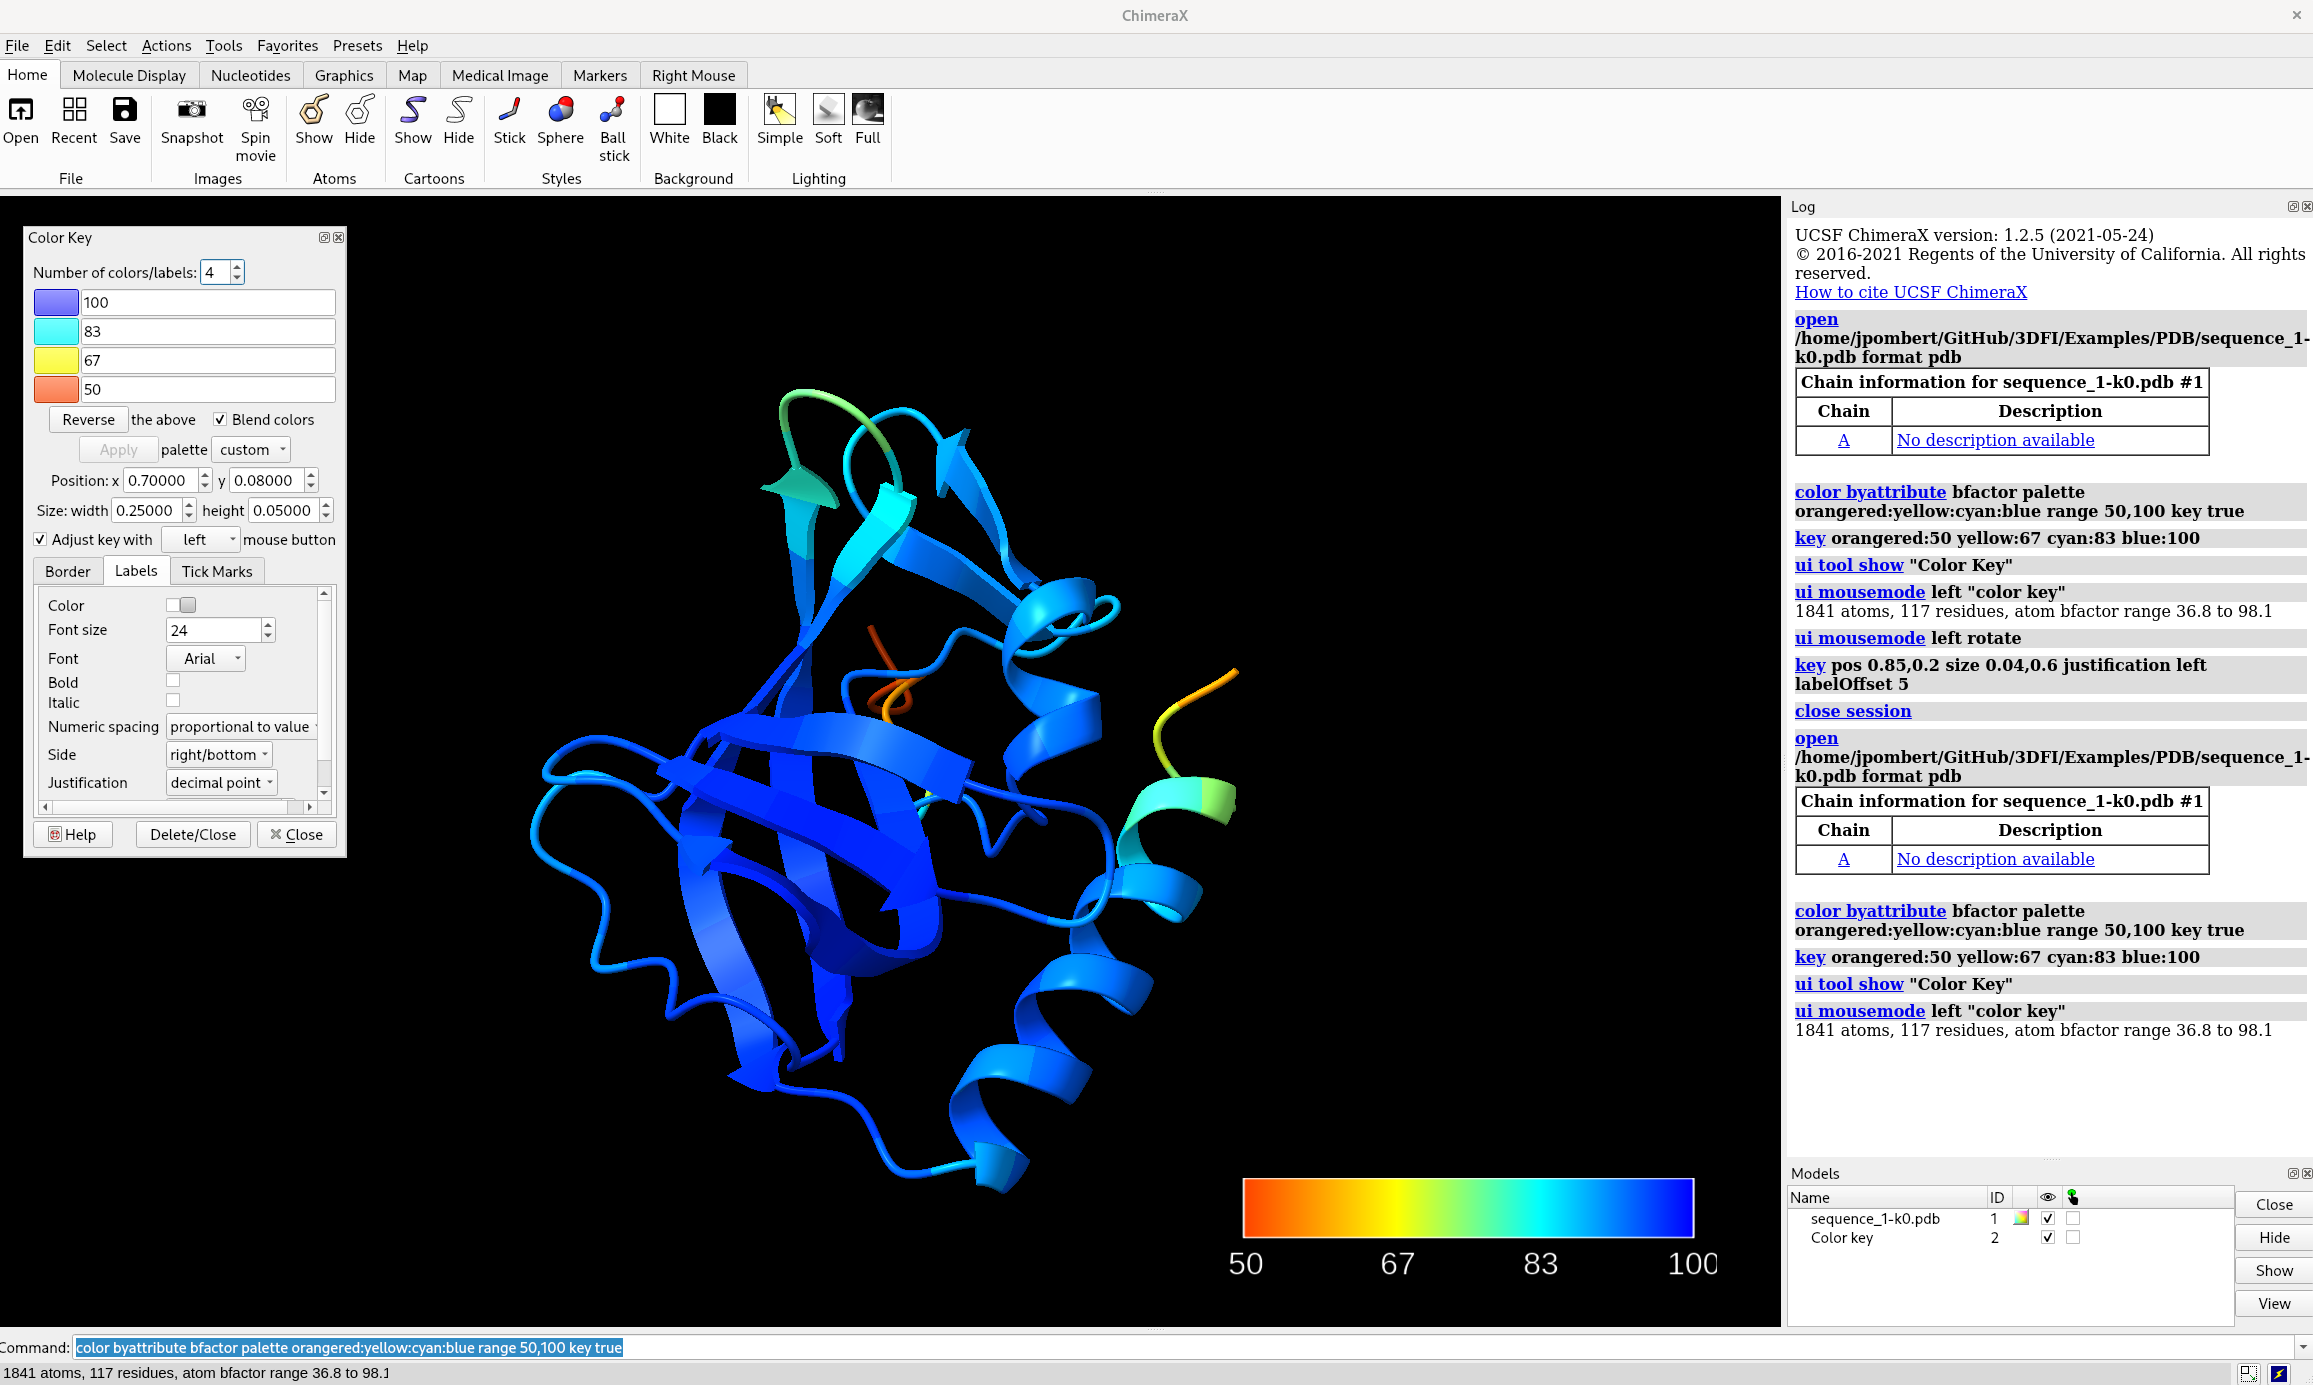This screenshot has height=1385, width=2313.
Task: Choose Soft lighting icon
Action: coord(828,109)
